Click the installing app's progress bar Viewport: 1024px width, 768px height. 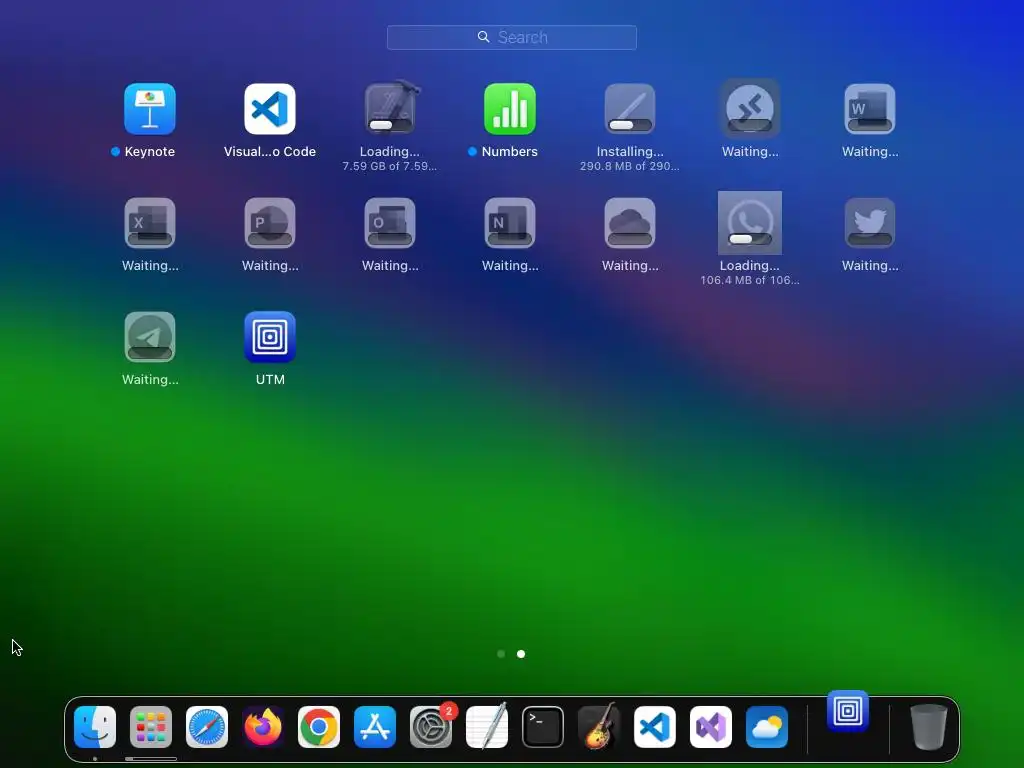click(630, 125)
